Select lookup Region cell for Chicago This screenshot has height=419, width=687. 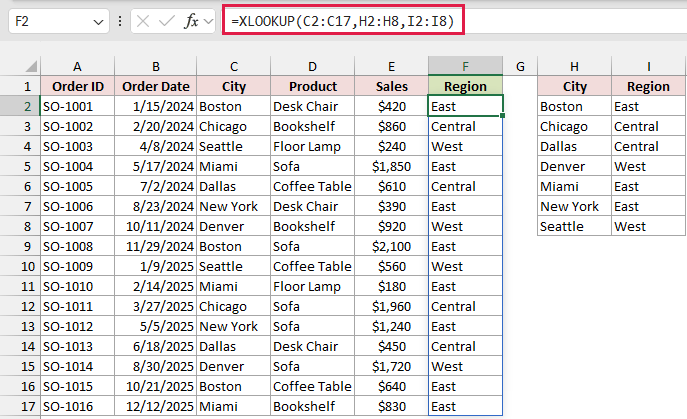pos(648,127)
